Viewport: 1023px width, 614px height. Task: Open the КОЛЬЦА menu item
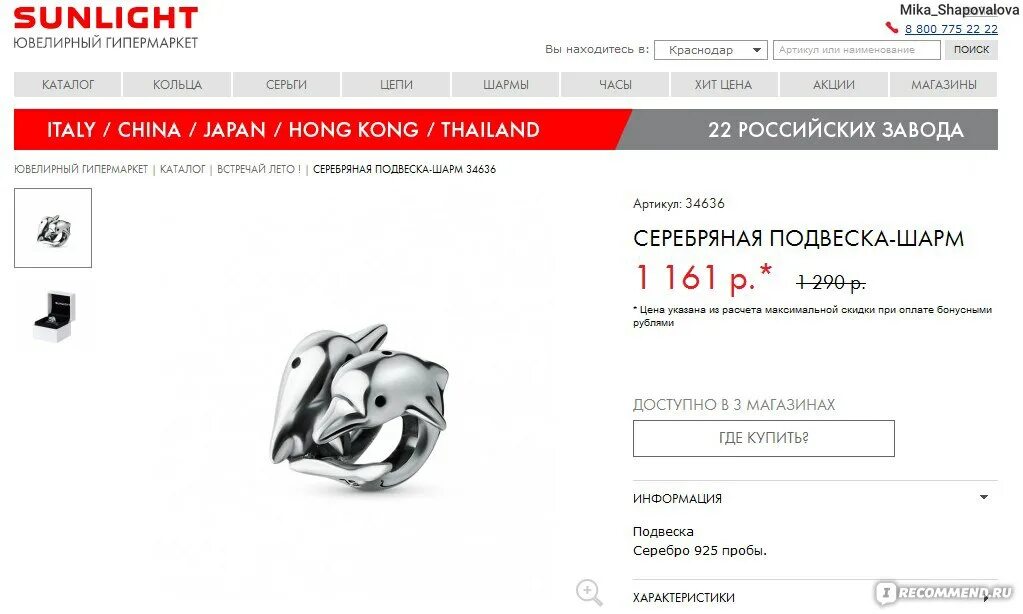(177, 85)
